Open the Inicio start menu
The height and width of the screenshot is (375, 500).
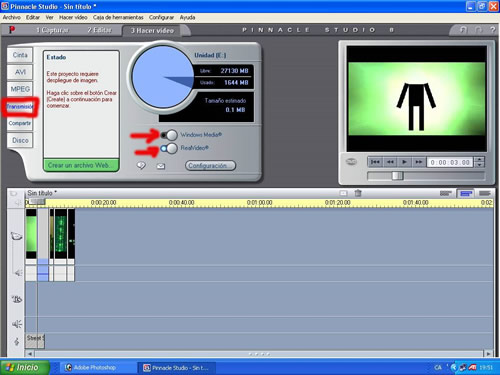[x=24, y=367]
